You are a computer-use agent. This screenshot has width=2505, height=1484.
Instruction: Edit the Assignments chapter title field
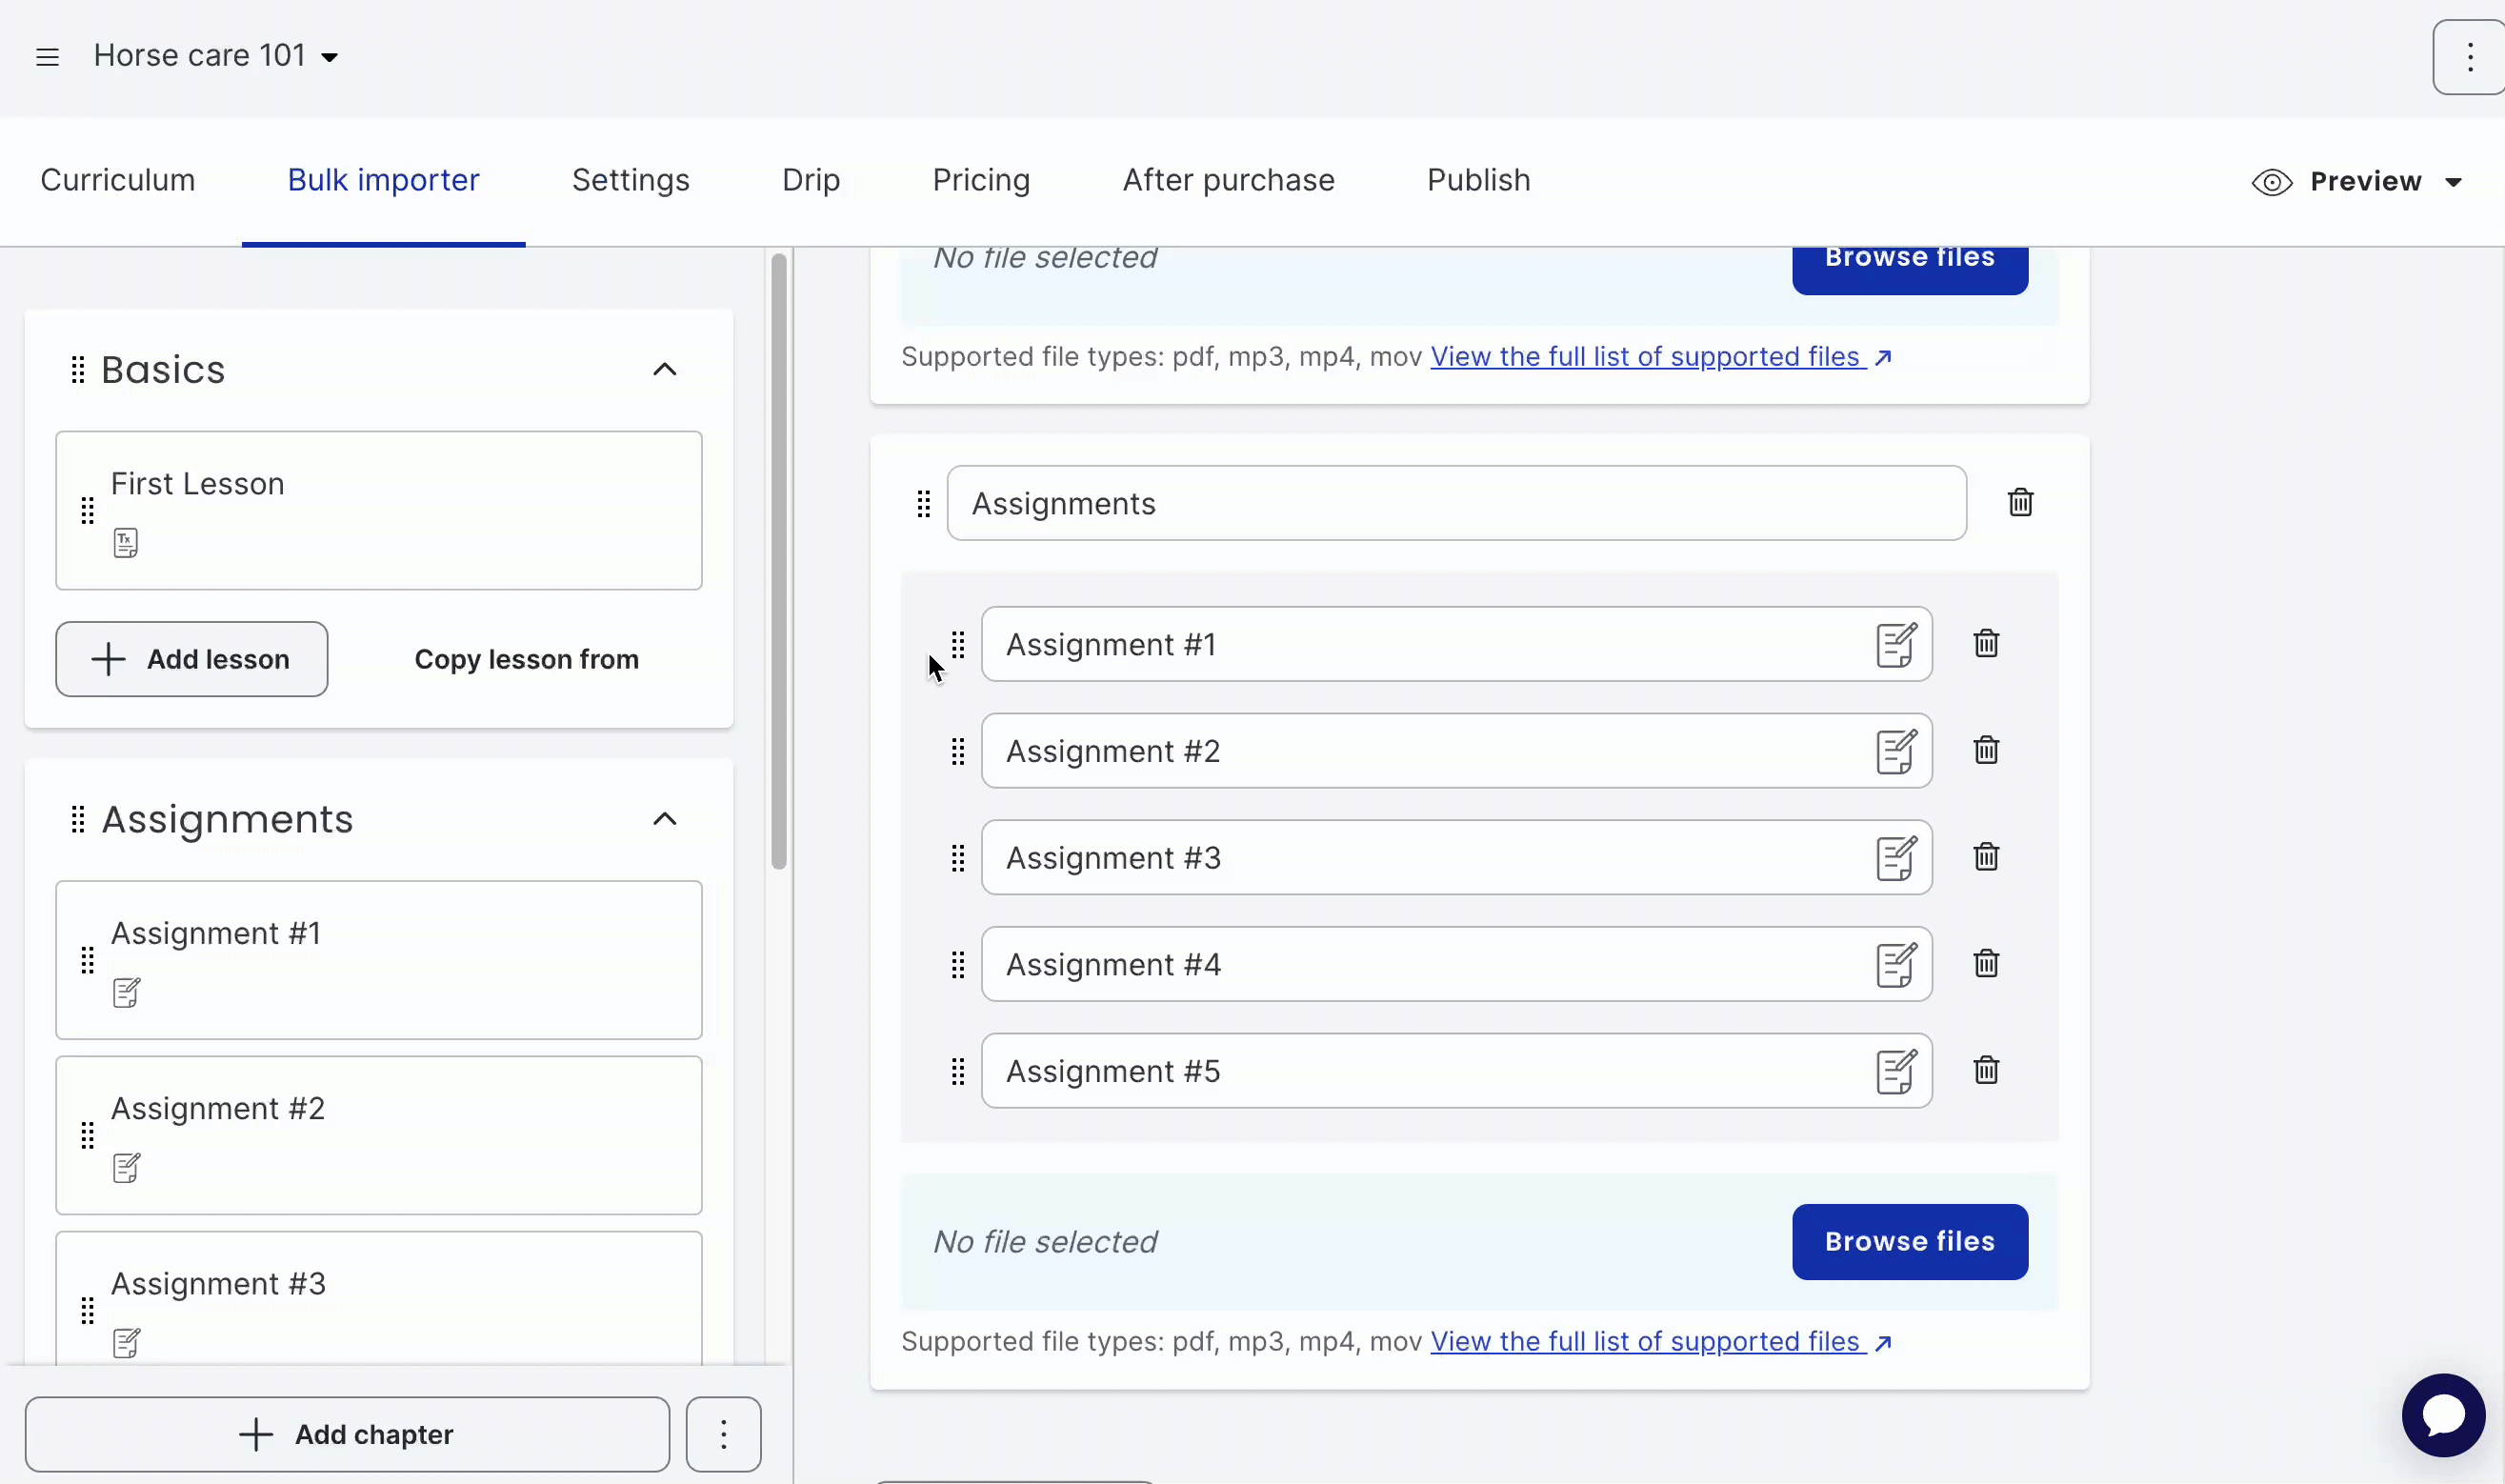click(1456, 503)
